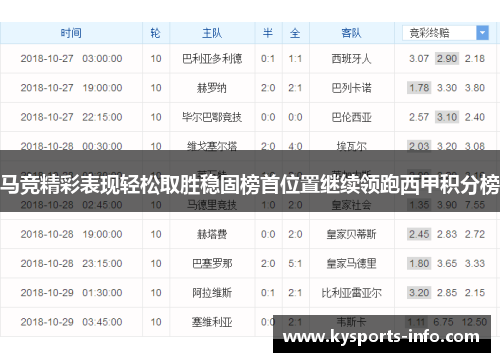Click the 2018-10-28 19:00:00 match time
Screen dimensions: 500x362
[71, 234]
